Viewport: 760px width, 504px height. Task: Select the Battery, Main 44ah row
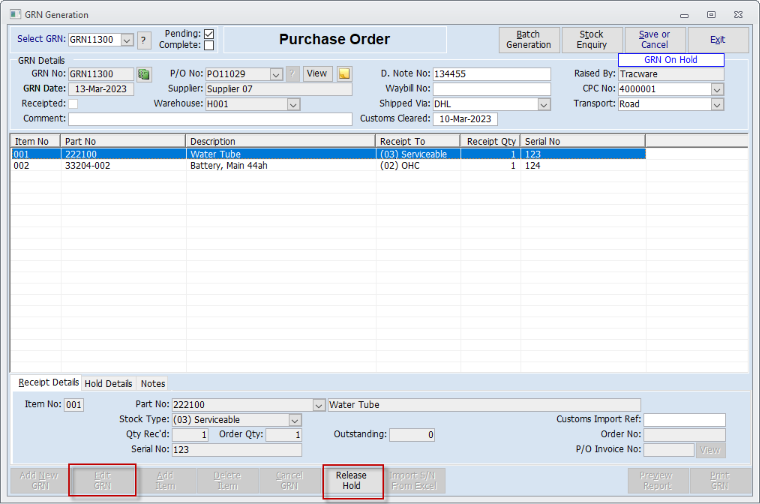click(328, 166)
